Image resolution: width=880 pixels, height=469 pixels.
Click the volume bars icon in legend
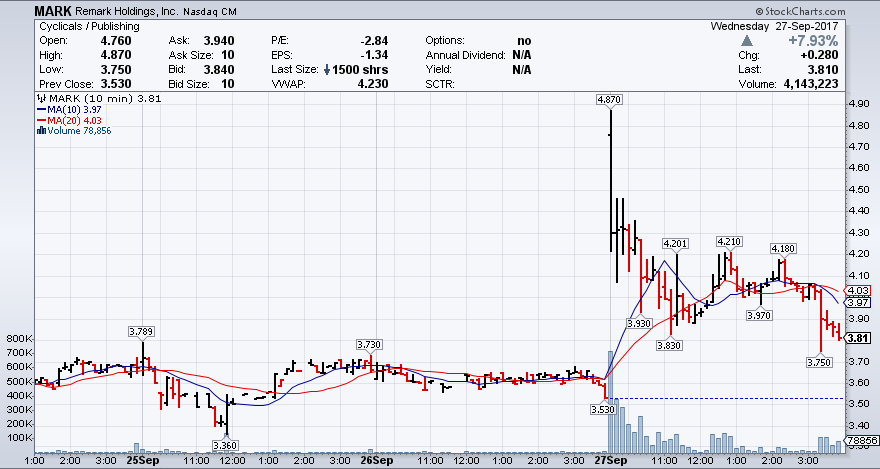40,130
